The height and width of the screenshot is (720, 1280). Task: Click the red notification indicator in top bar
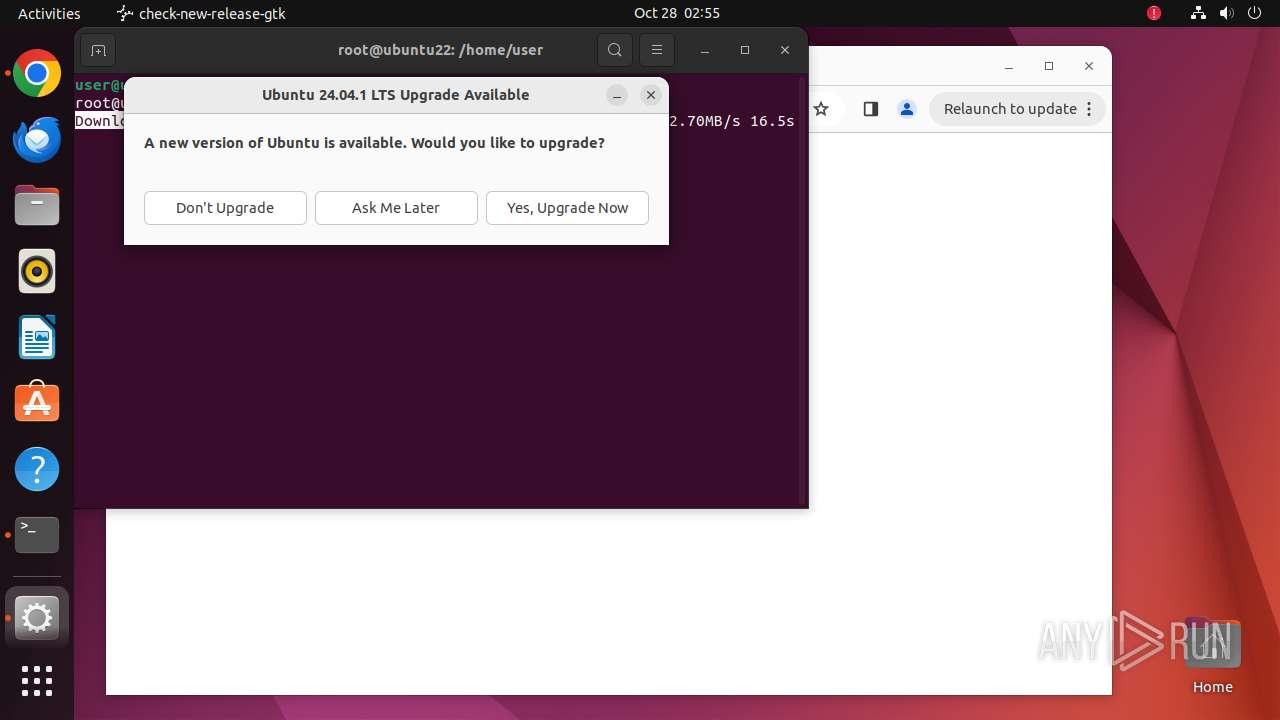pos(1154,13)
